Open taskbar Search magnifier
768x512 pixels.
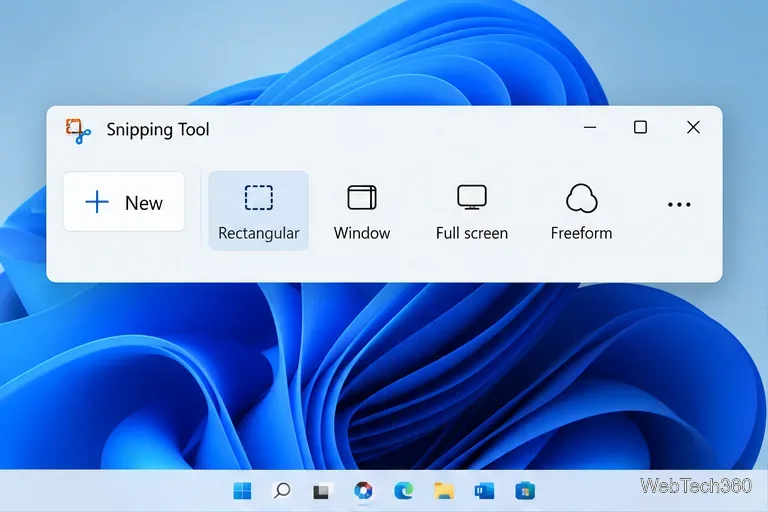282,490
